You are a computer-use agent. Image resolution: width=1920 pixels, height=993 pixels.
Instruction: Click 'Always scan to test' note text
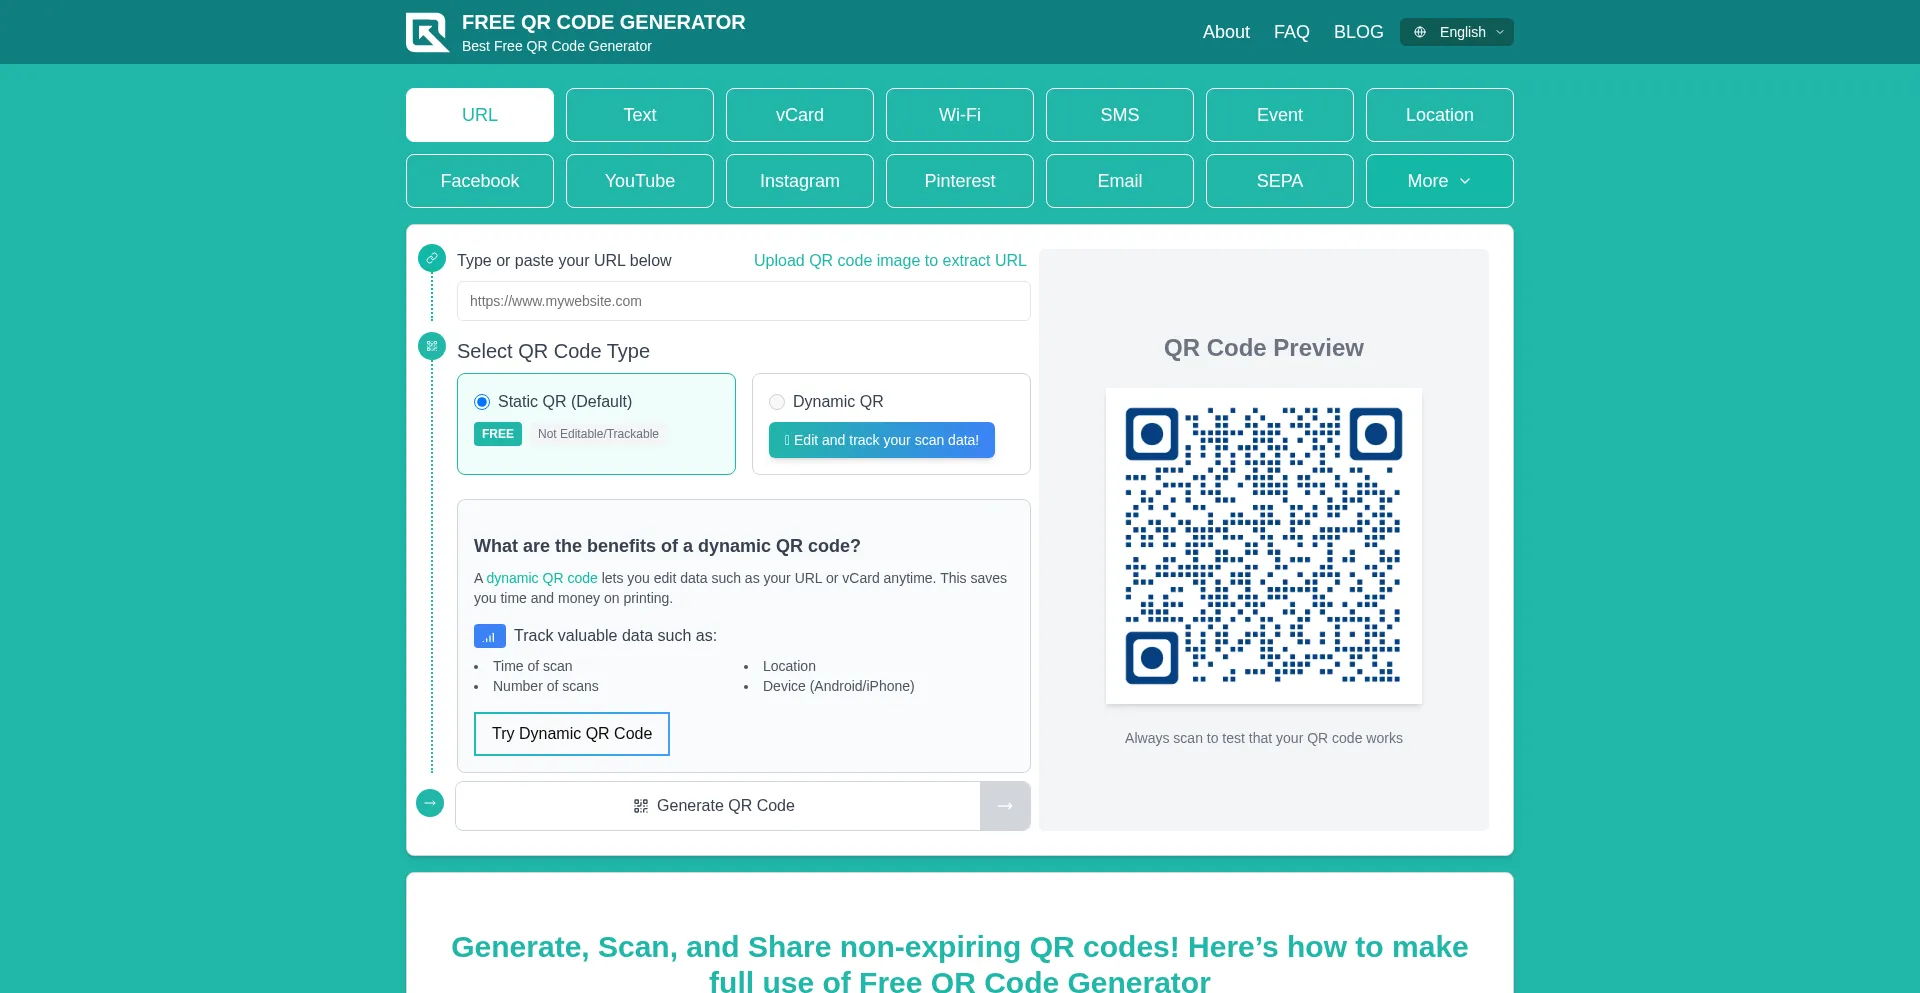1264,738
